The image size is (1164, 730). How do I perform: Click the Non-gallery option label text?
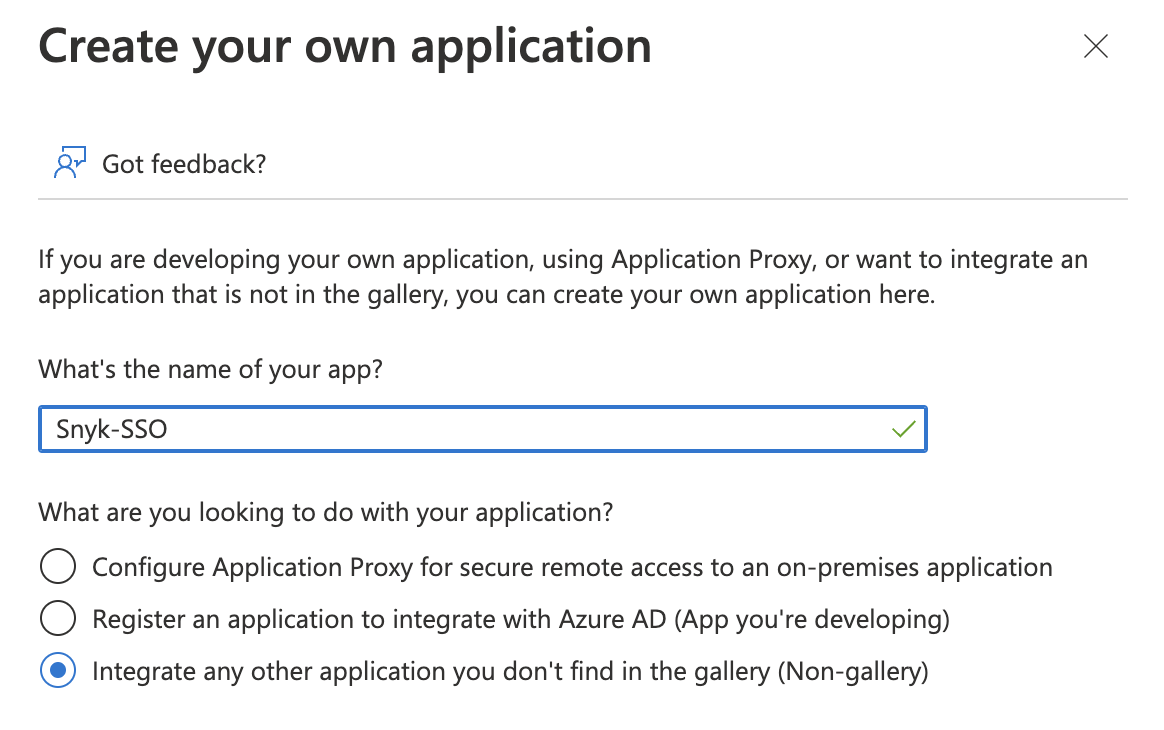(509, 670)
